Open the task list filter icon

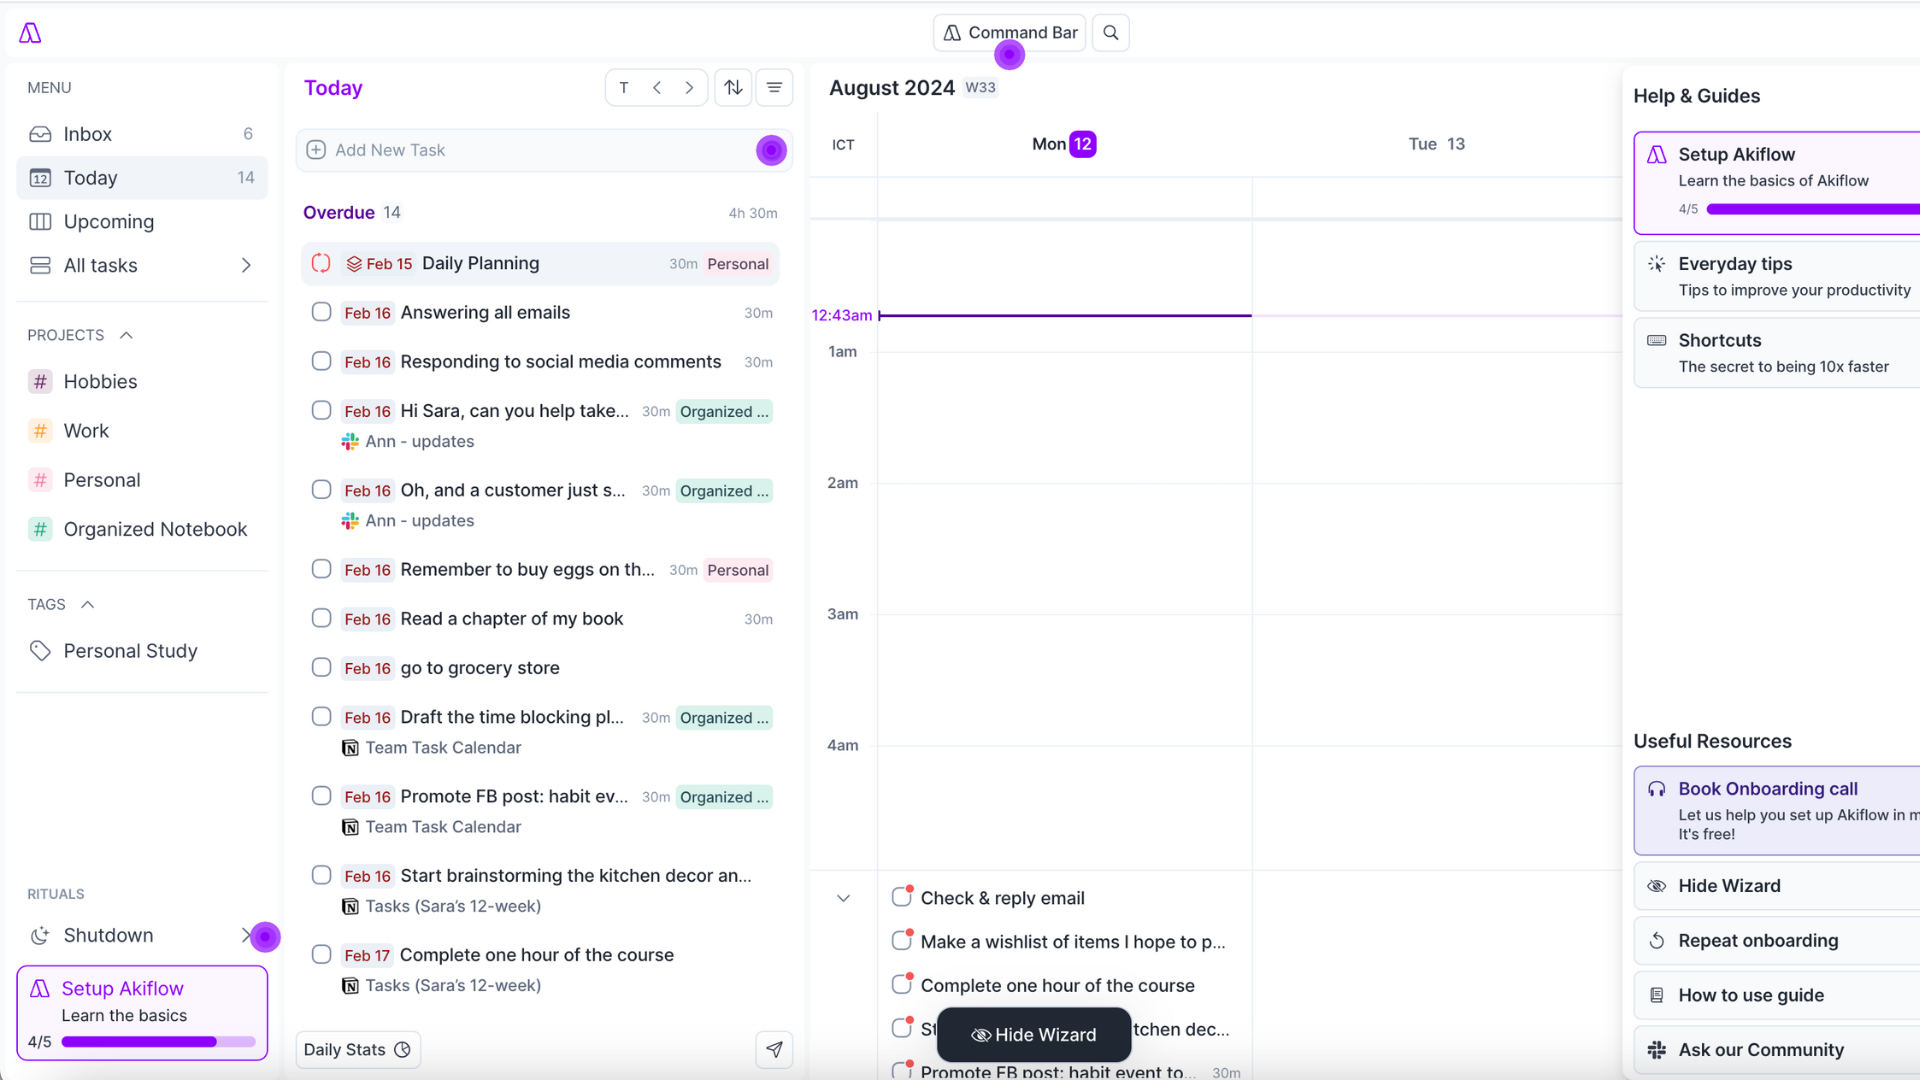coord(774,88)
